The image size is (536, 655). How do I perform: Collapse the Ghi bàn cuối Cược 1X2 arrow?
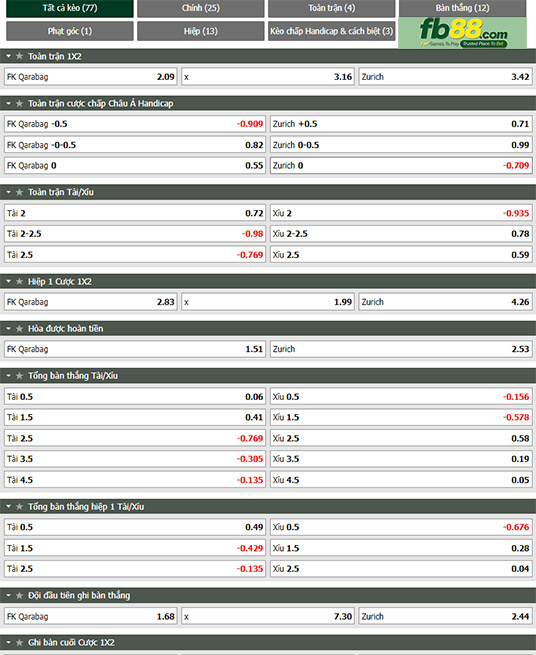8,642
